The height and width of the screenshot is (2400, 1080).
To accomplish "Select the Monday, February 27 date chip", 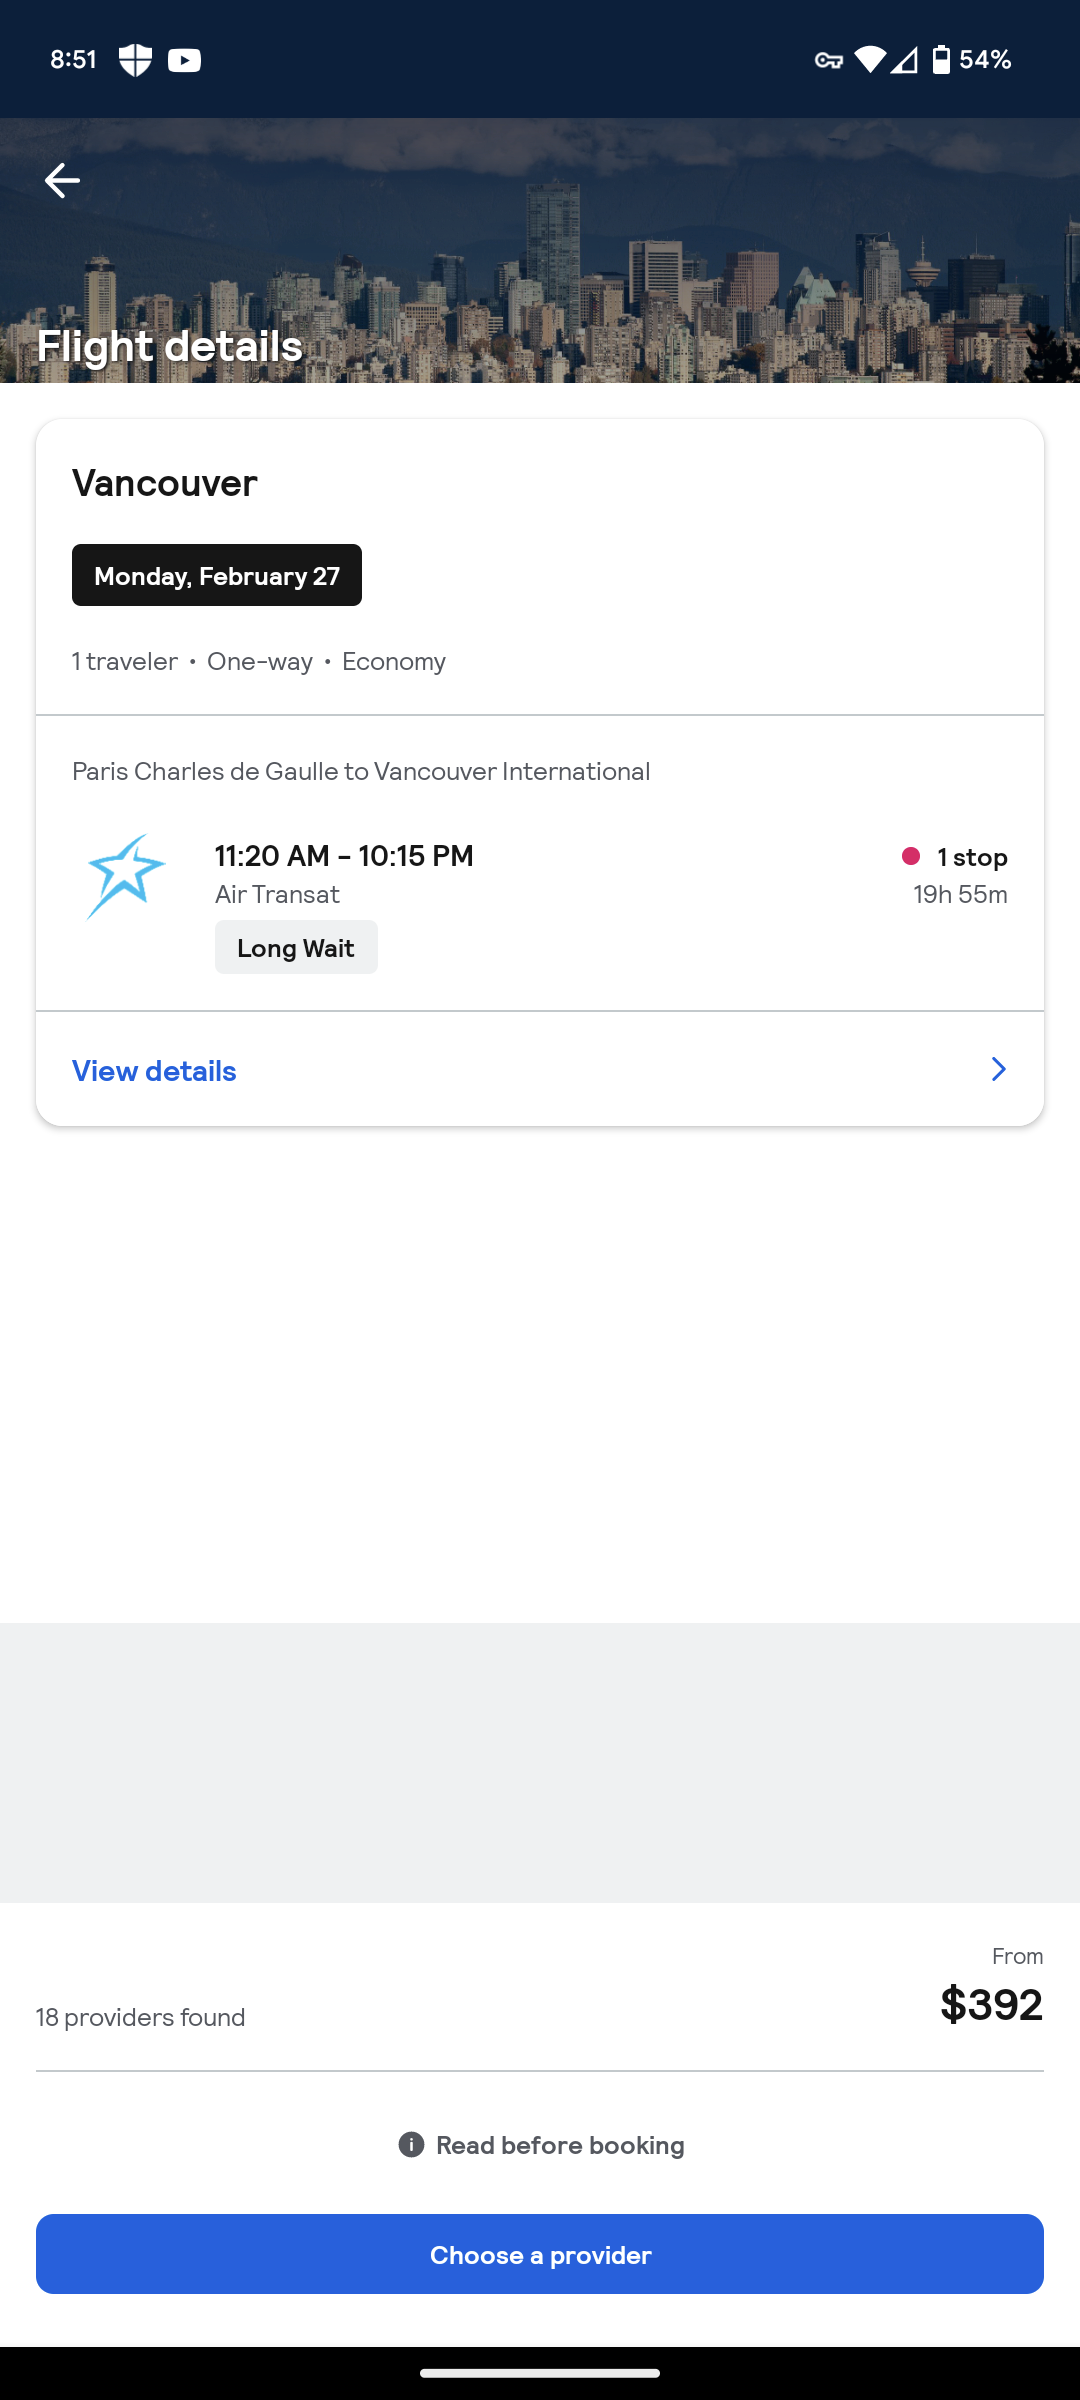I will (217, 575).
